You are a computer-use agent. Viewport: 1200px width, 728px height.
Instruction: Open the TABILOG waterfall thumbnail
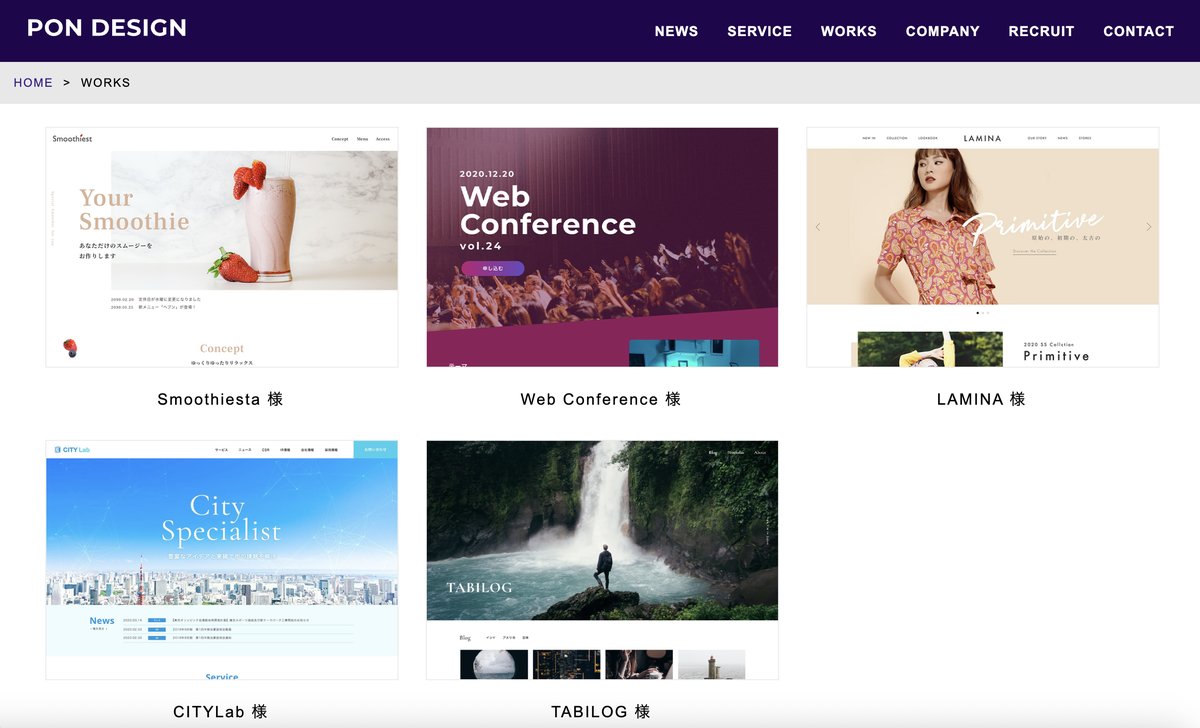point(602,560)
